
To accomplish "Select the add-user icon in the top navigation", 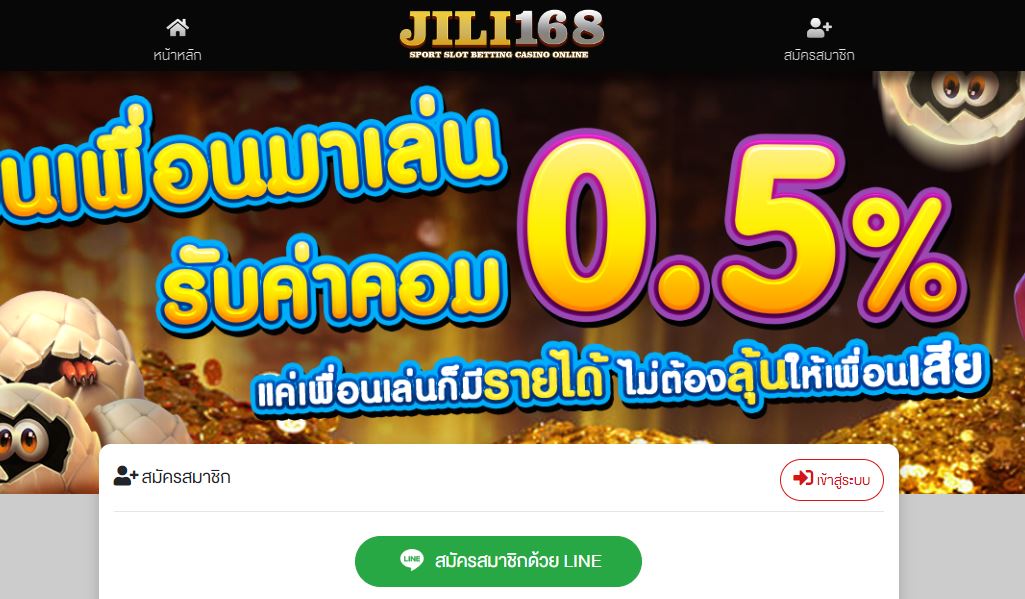I will pyautogui.click(x=819, y=27).
